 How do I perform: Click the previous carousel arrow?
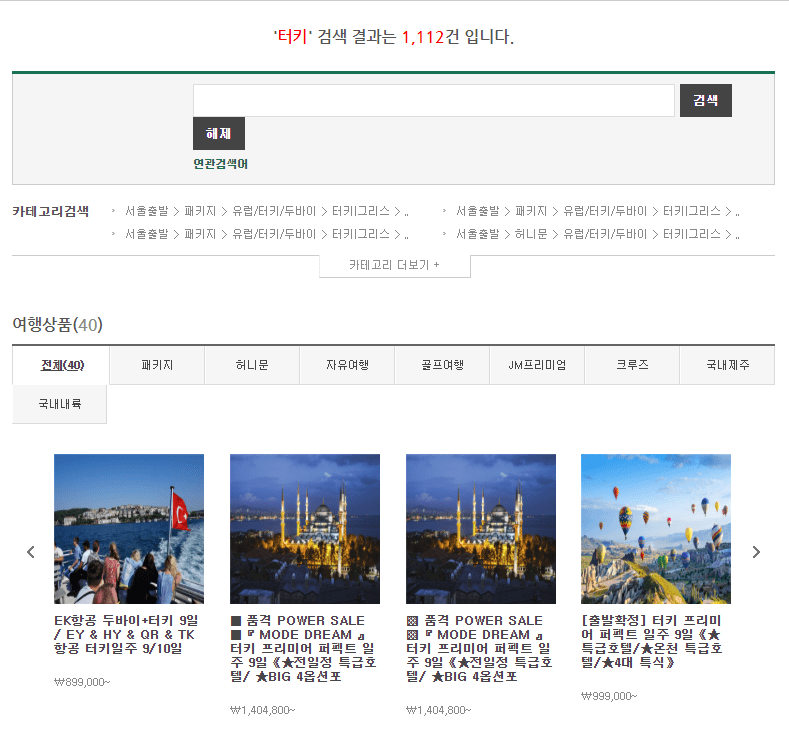coord(31,552)
